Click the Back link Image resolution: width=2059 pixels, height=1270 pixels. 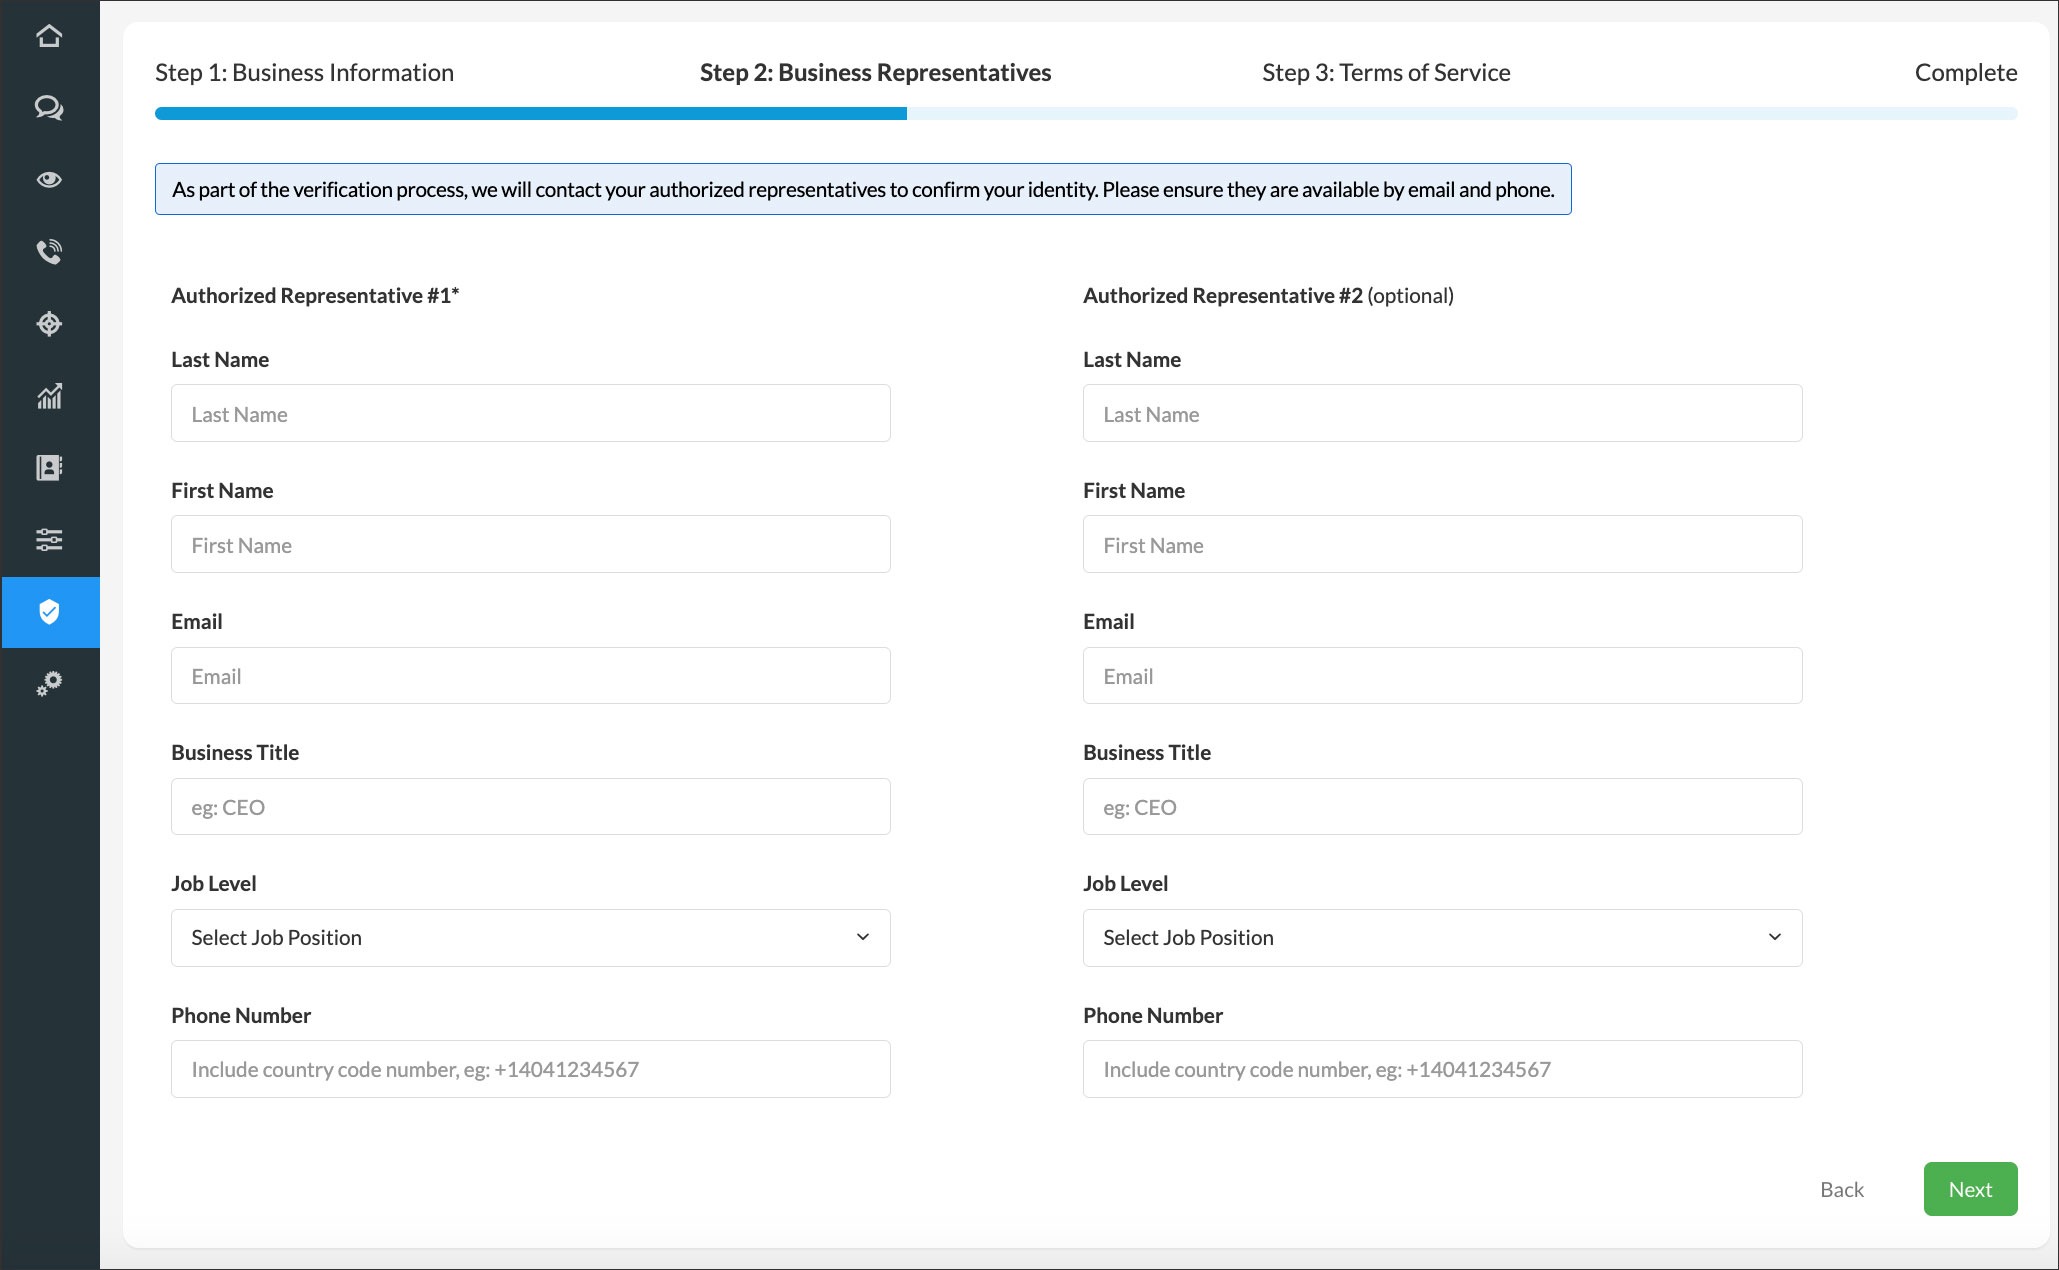pyautogui.click(x=1841, y=1189)
